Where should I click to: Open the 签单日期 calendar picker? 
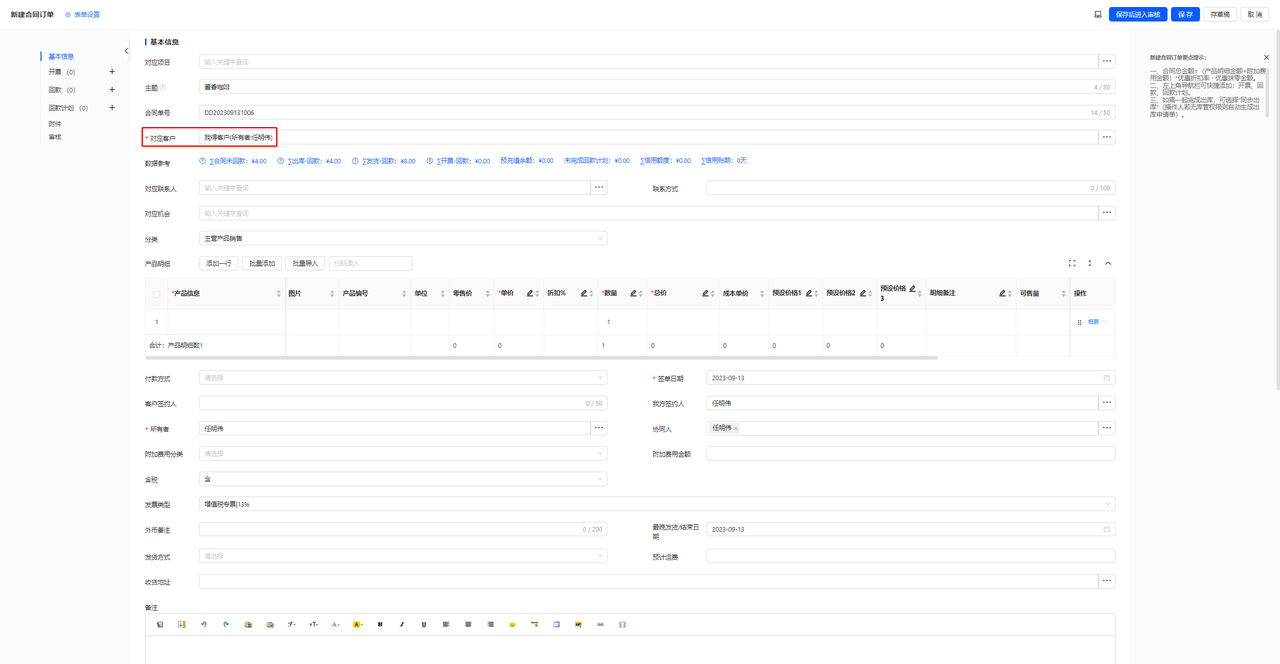(1107, 378)
